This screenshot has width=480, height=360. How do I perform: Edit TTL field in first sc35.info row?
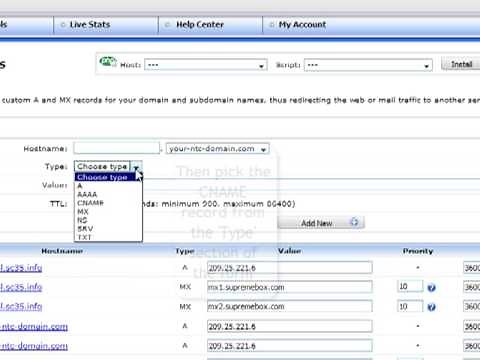click(x=472, y=268)
